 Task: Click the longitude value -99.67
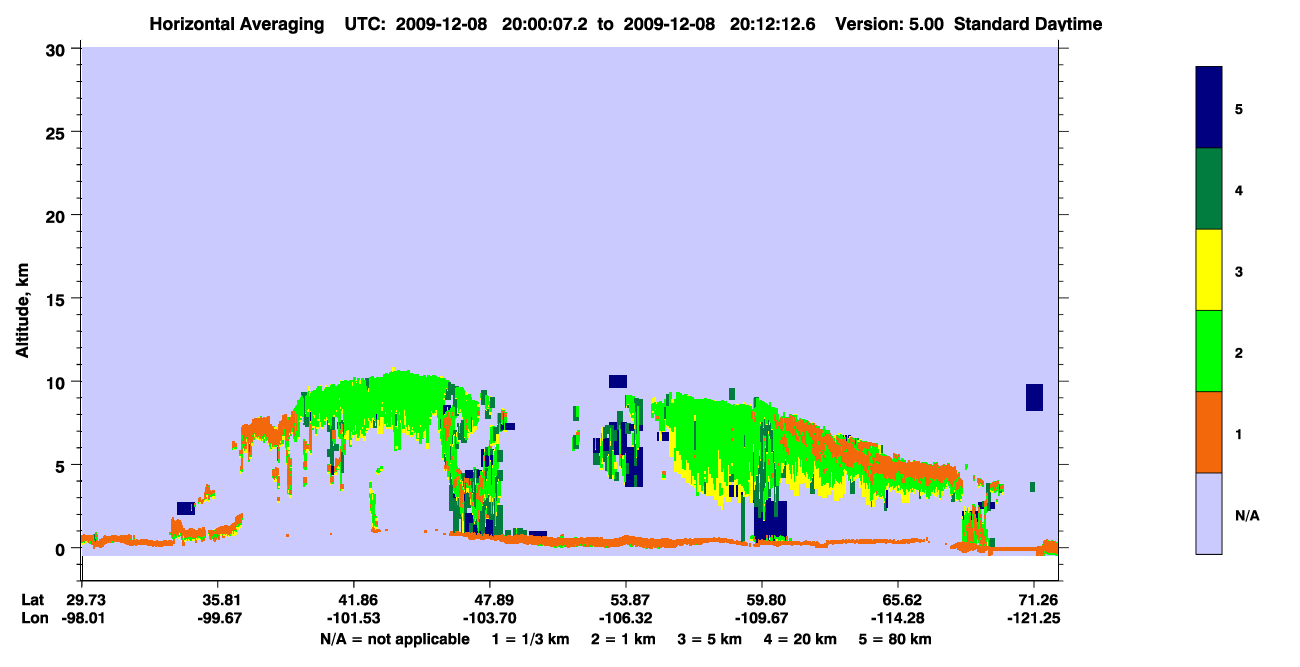click(x=218, y=618)
